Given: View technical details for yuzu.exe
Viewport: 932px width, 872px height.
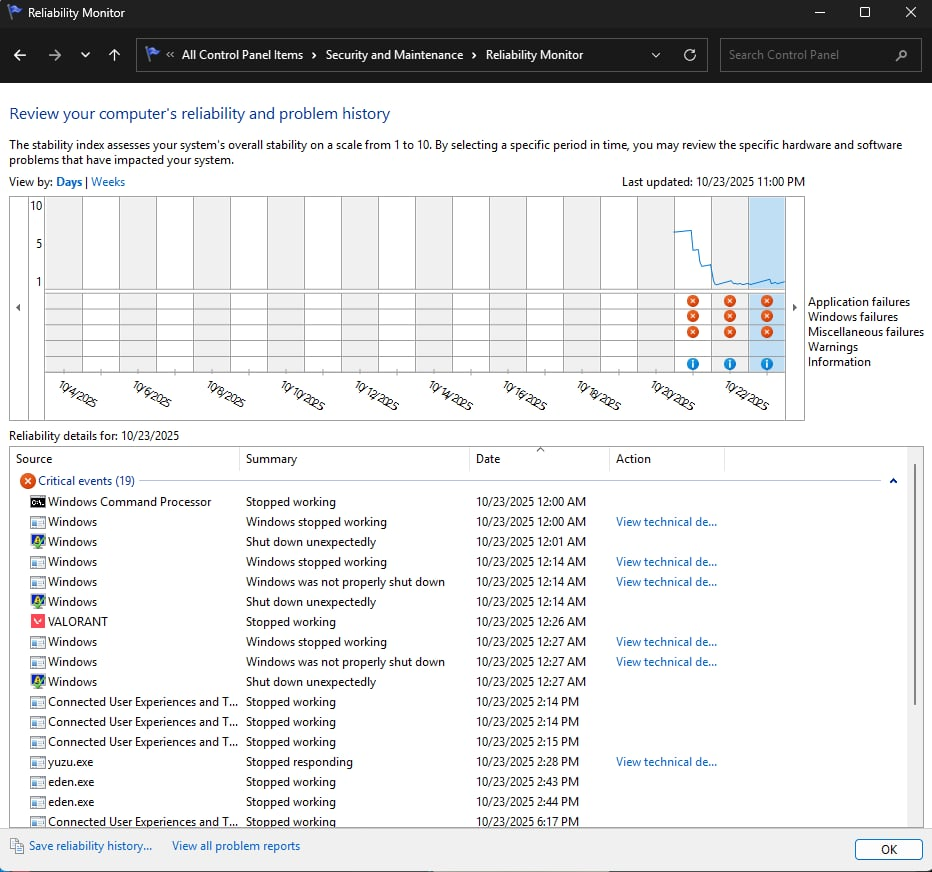Looking at the screenshot, I should pyautogui.click(x=666, y=762).
